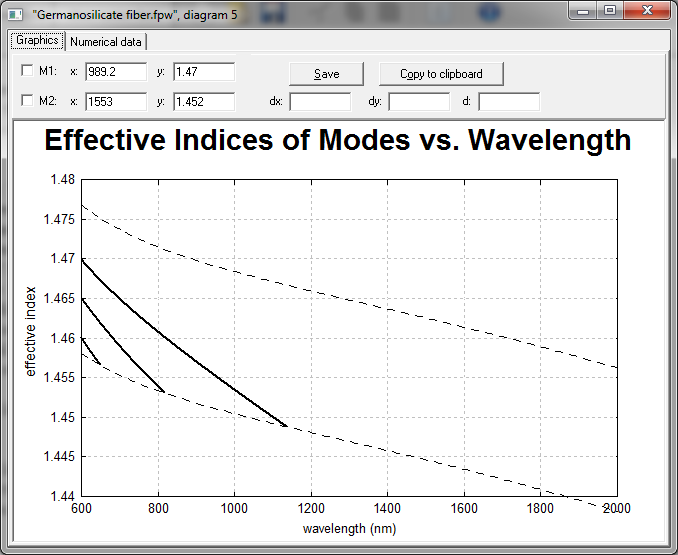Click the M2 x field showing 1553
678x555 pixels.
116,102
